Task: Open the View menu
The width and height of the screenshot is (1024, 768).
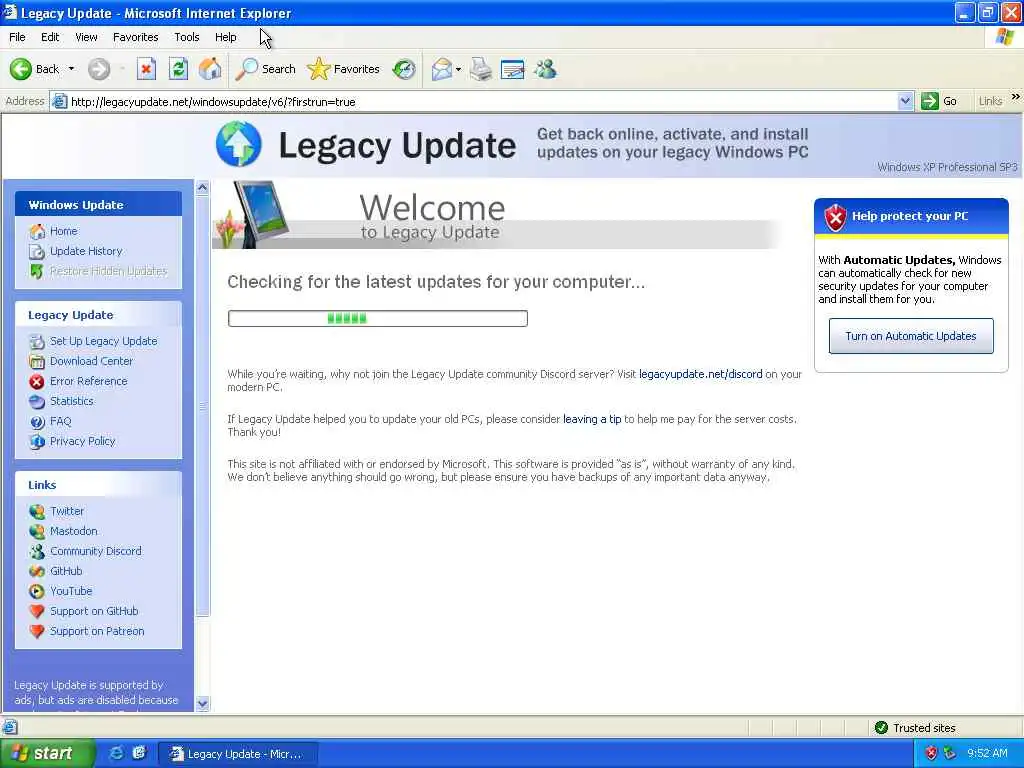Action: 86,37
